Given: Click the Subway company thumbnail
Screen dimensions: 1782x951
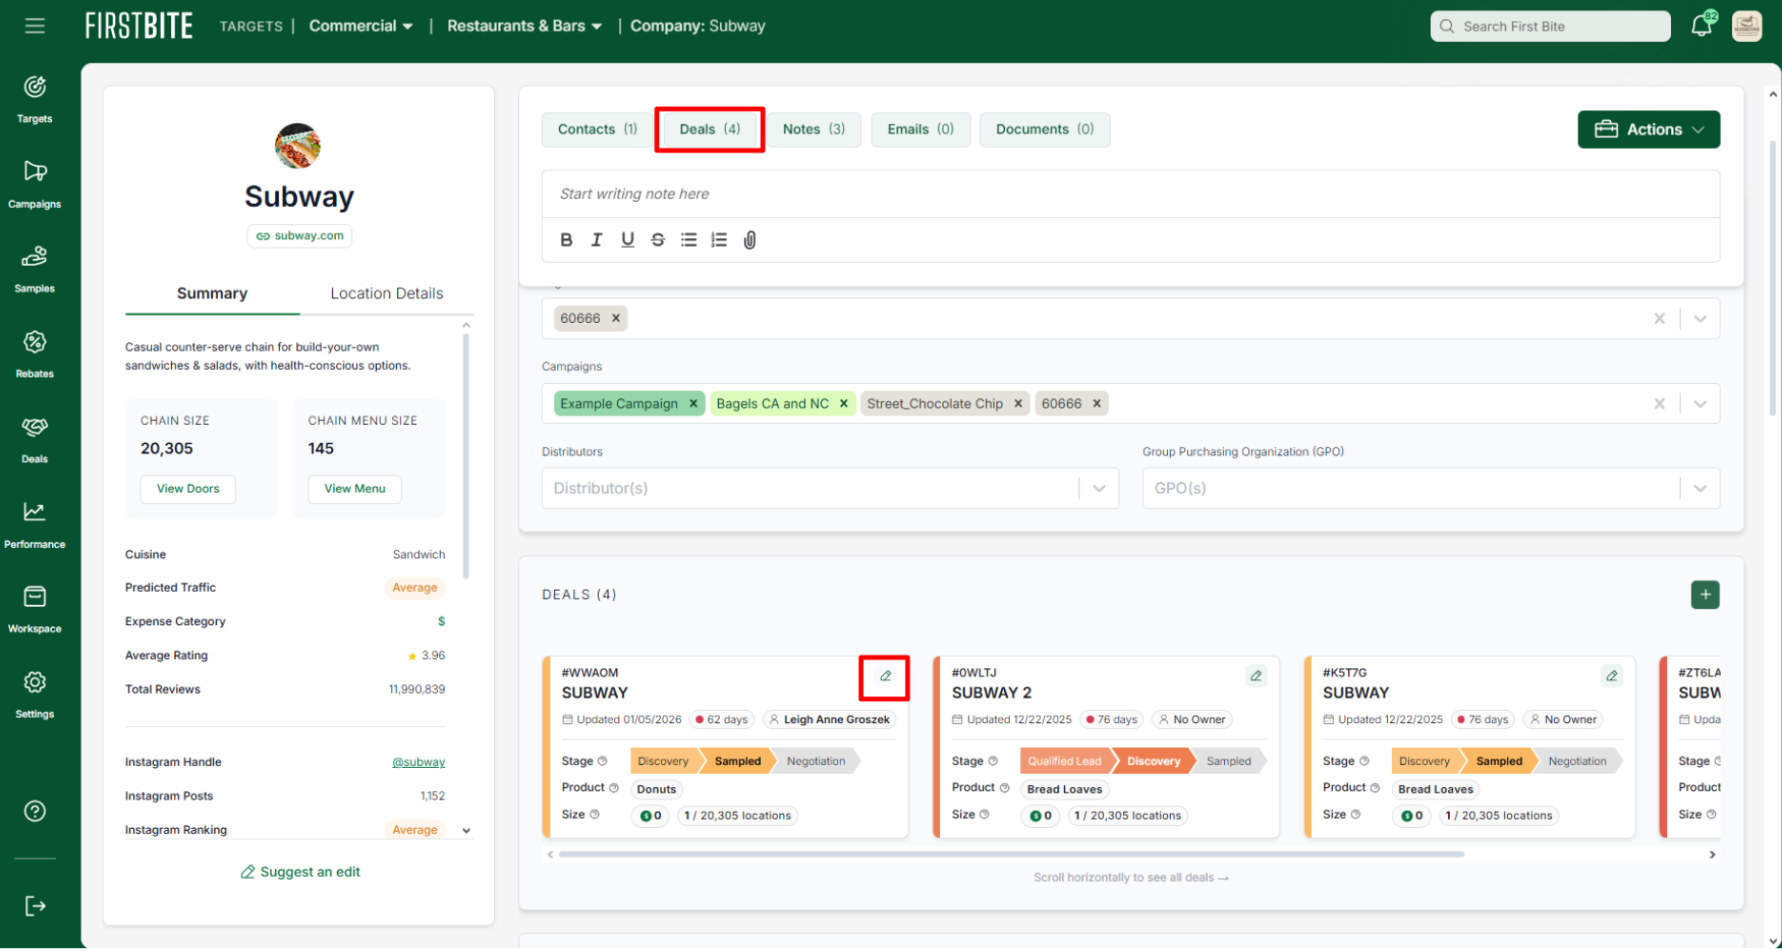Looking at the screenshot, I should click(x=298, y=146).
